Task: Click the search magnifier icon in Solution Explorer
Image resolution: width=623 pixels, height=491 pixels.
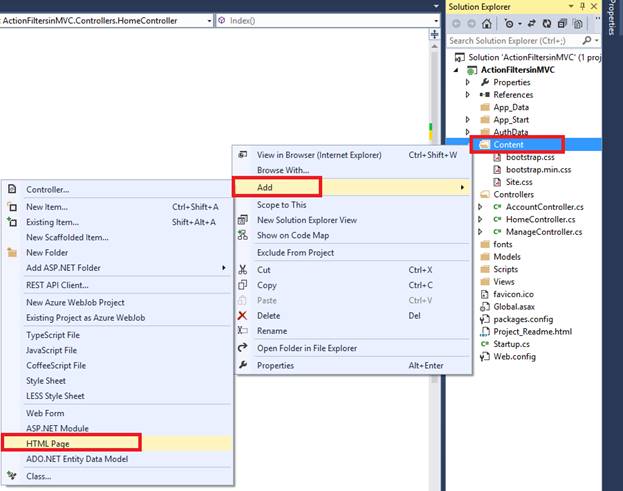Action: (587, 41)
